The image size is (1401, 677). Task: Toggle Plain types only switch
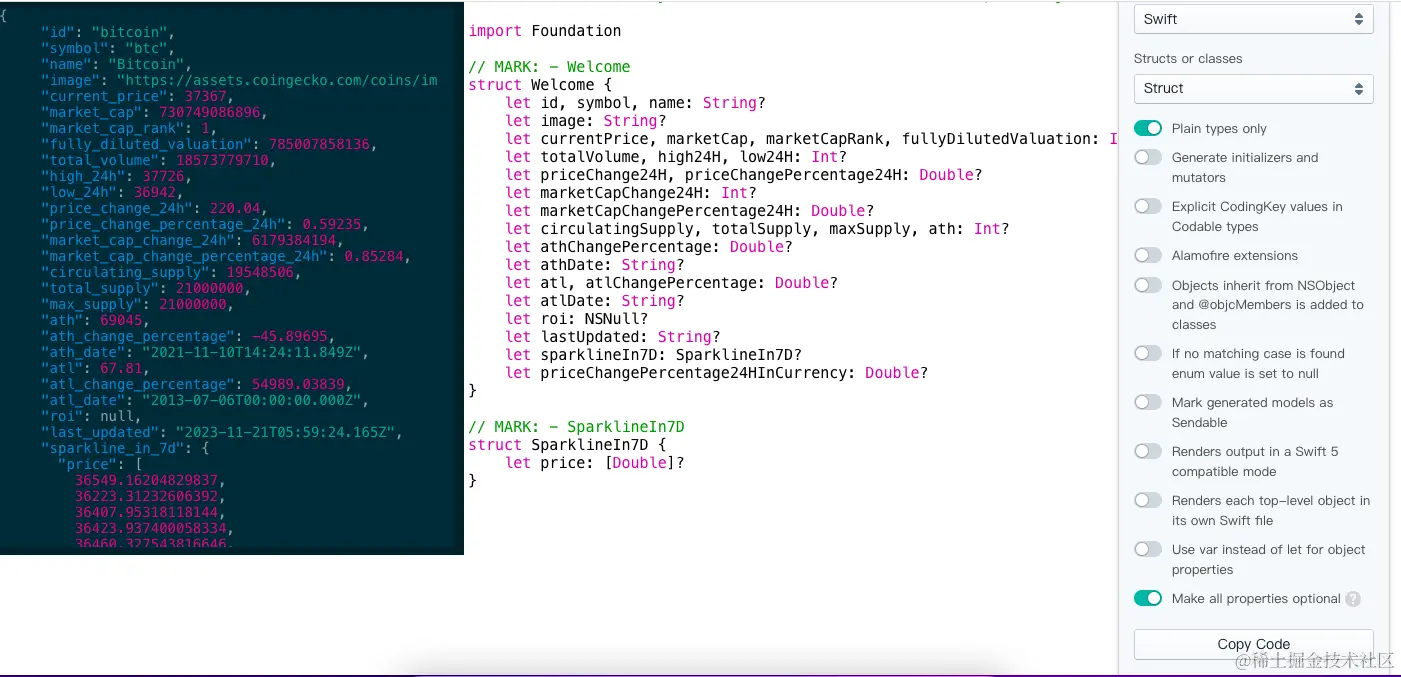[1148, 128]
